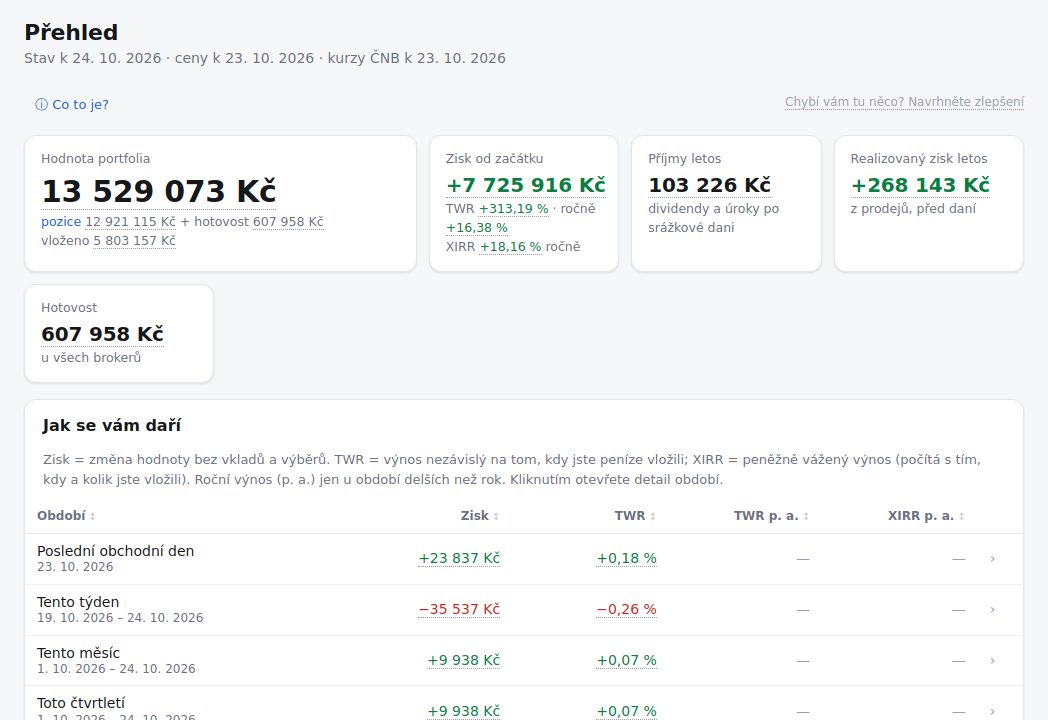Click the 'Tento měsíc' period label
Viewport: 1048px width, 720px height.
pyautogui.click(x=78, y=653)
